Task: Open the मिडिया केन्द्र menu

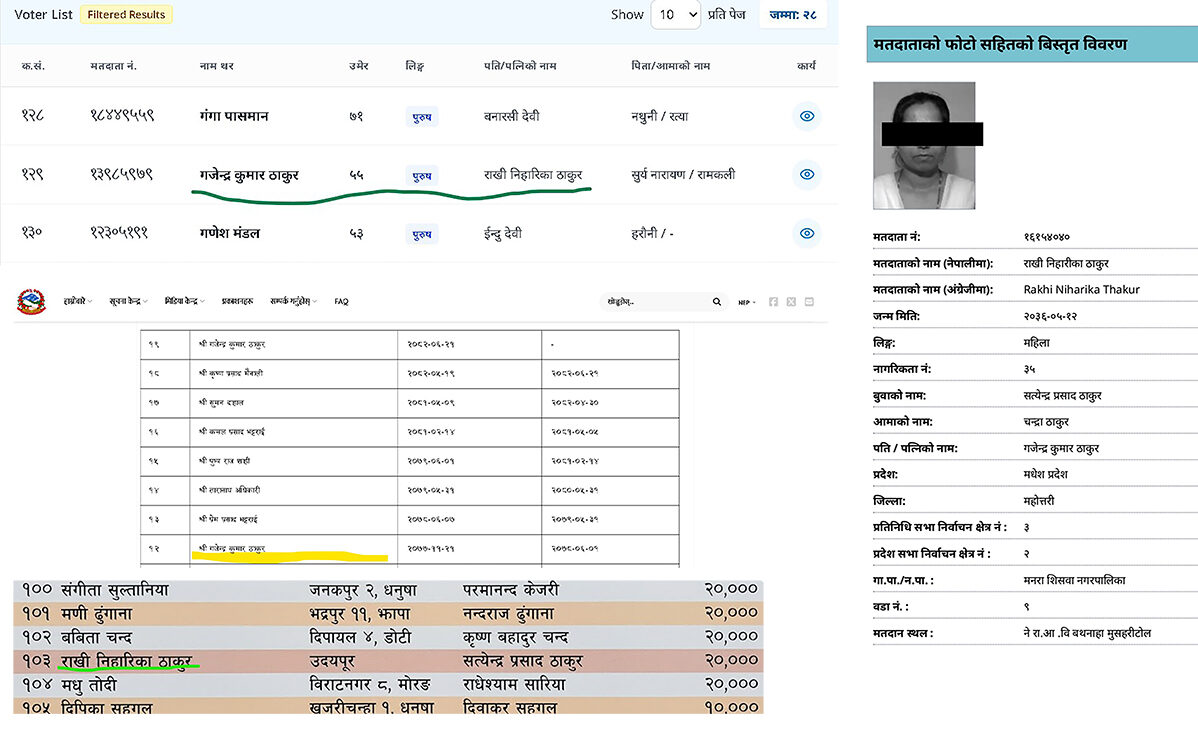Action: (184, 301)
